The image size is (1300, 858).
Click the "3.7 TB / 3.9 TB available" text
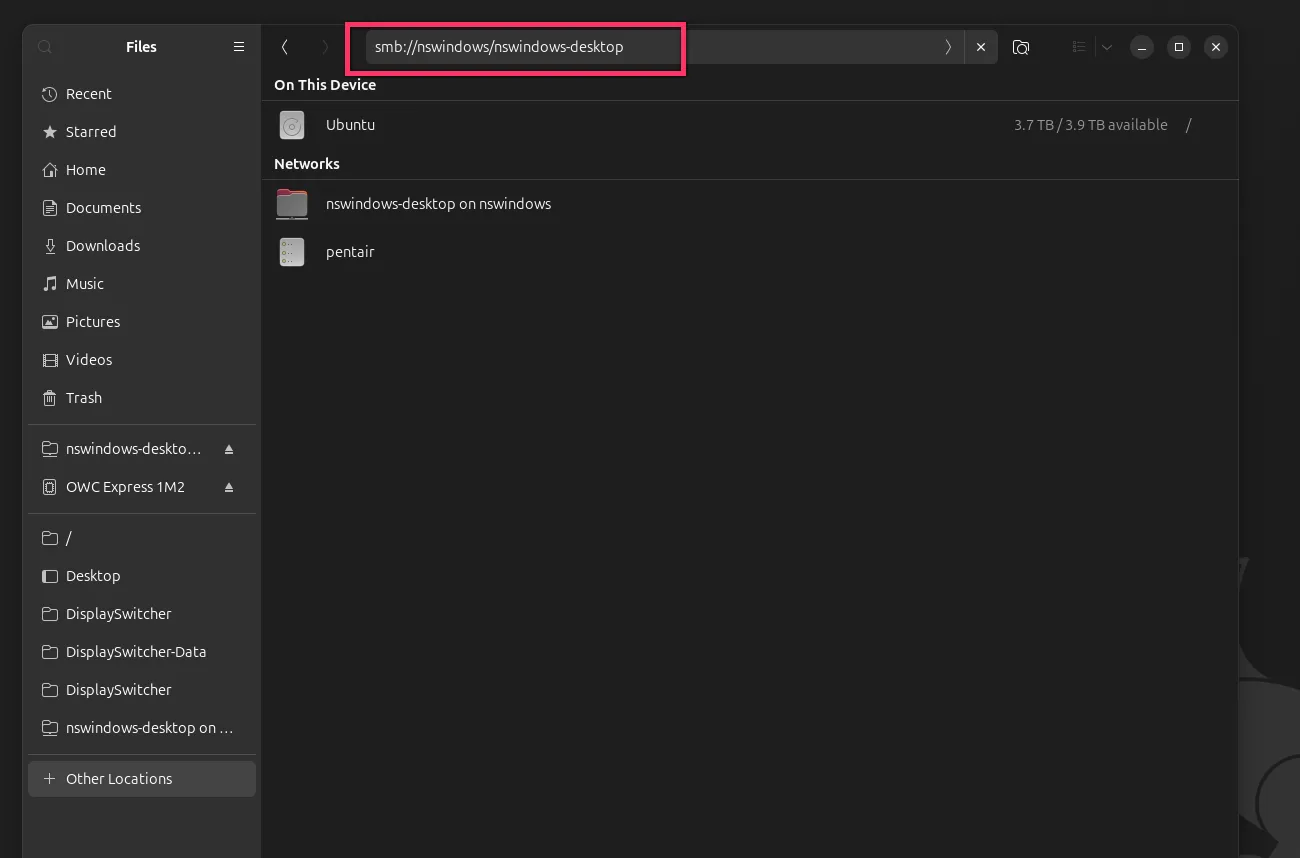point(1091,125)
